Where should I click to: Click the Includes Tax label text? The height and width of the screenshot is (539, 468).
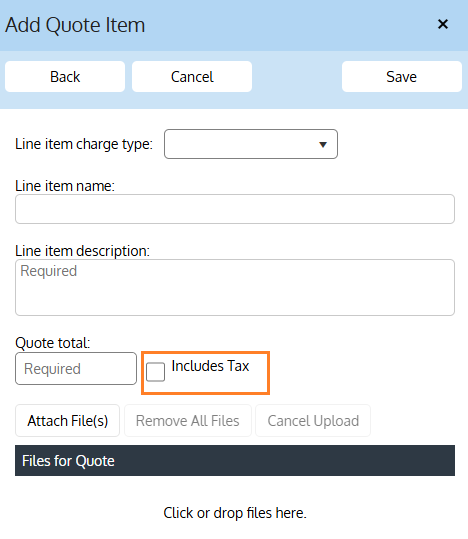tap(210, 366)
